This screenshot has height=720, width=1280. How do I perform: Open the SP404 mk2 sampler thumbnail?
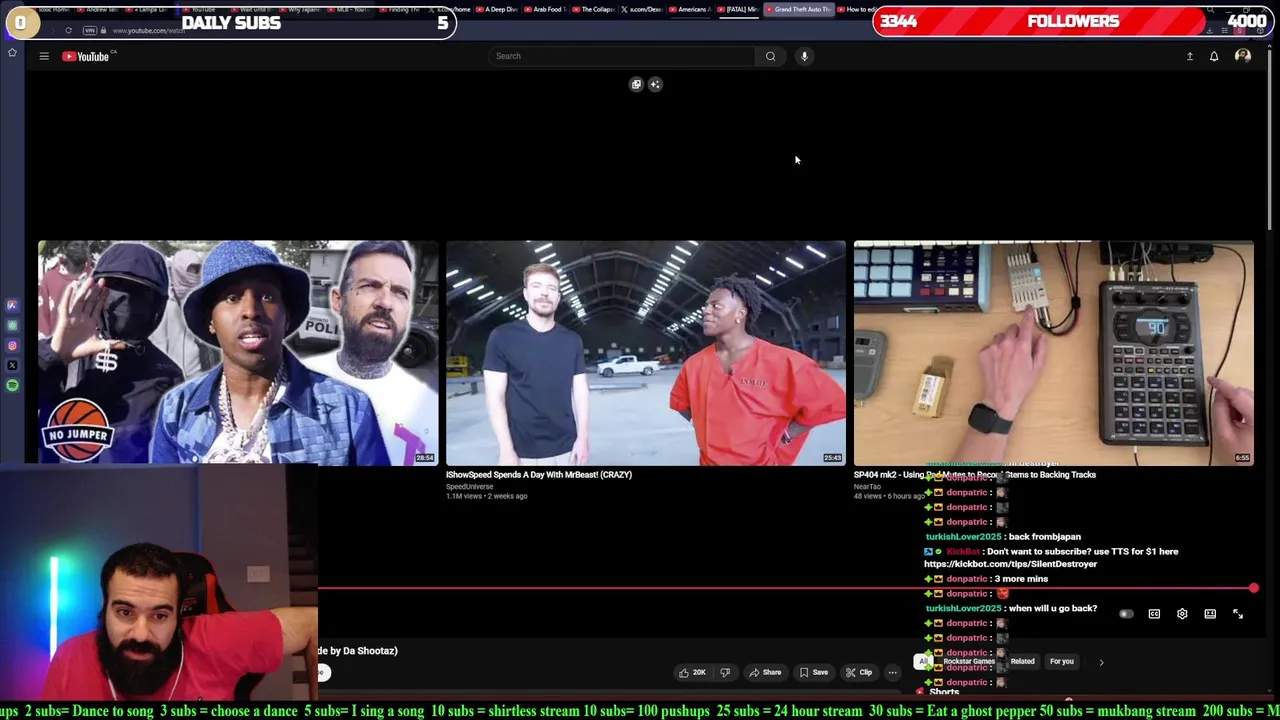pos(1053,352)
